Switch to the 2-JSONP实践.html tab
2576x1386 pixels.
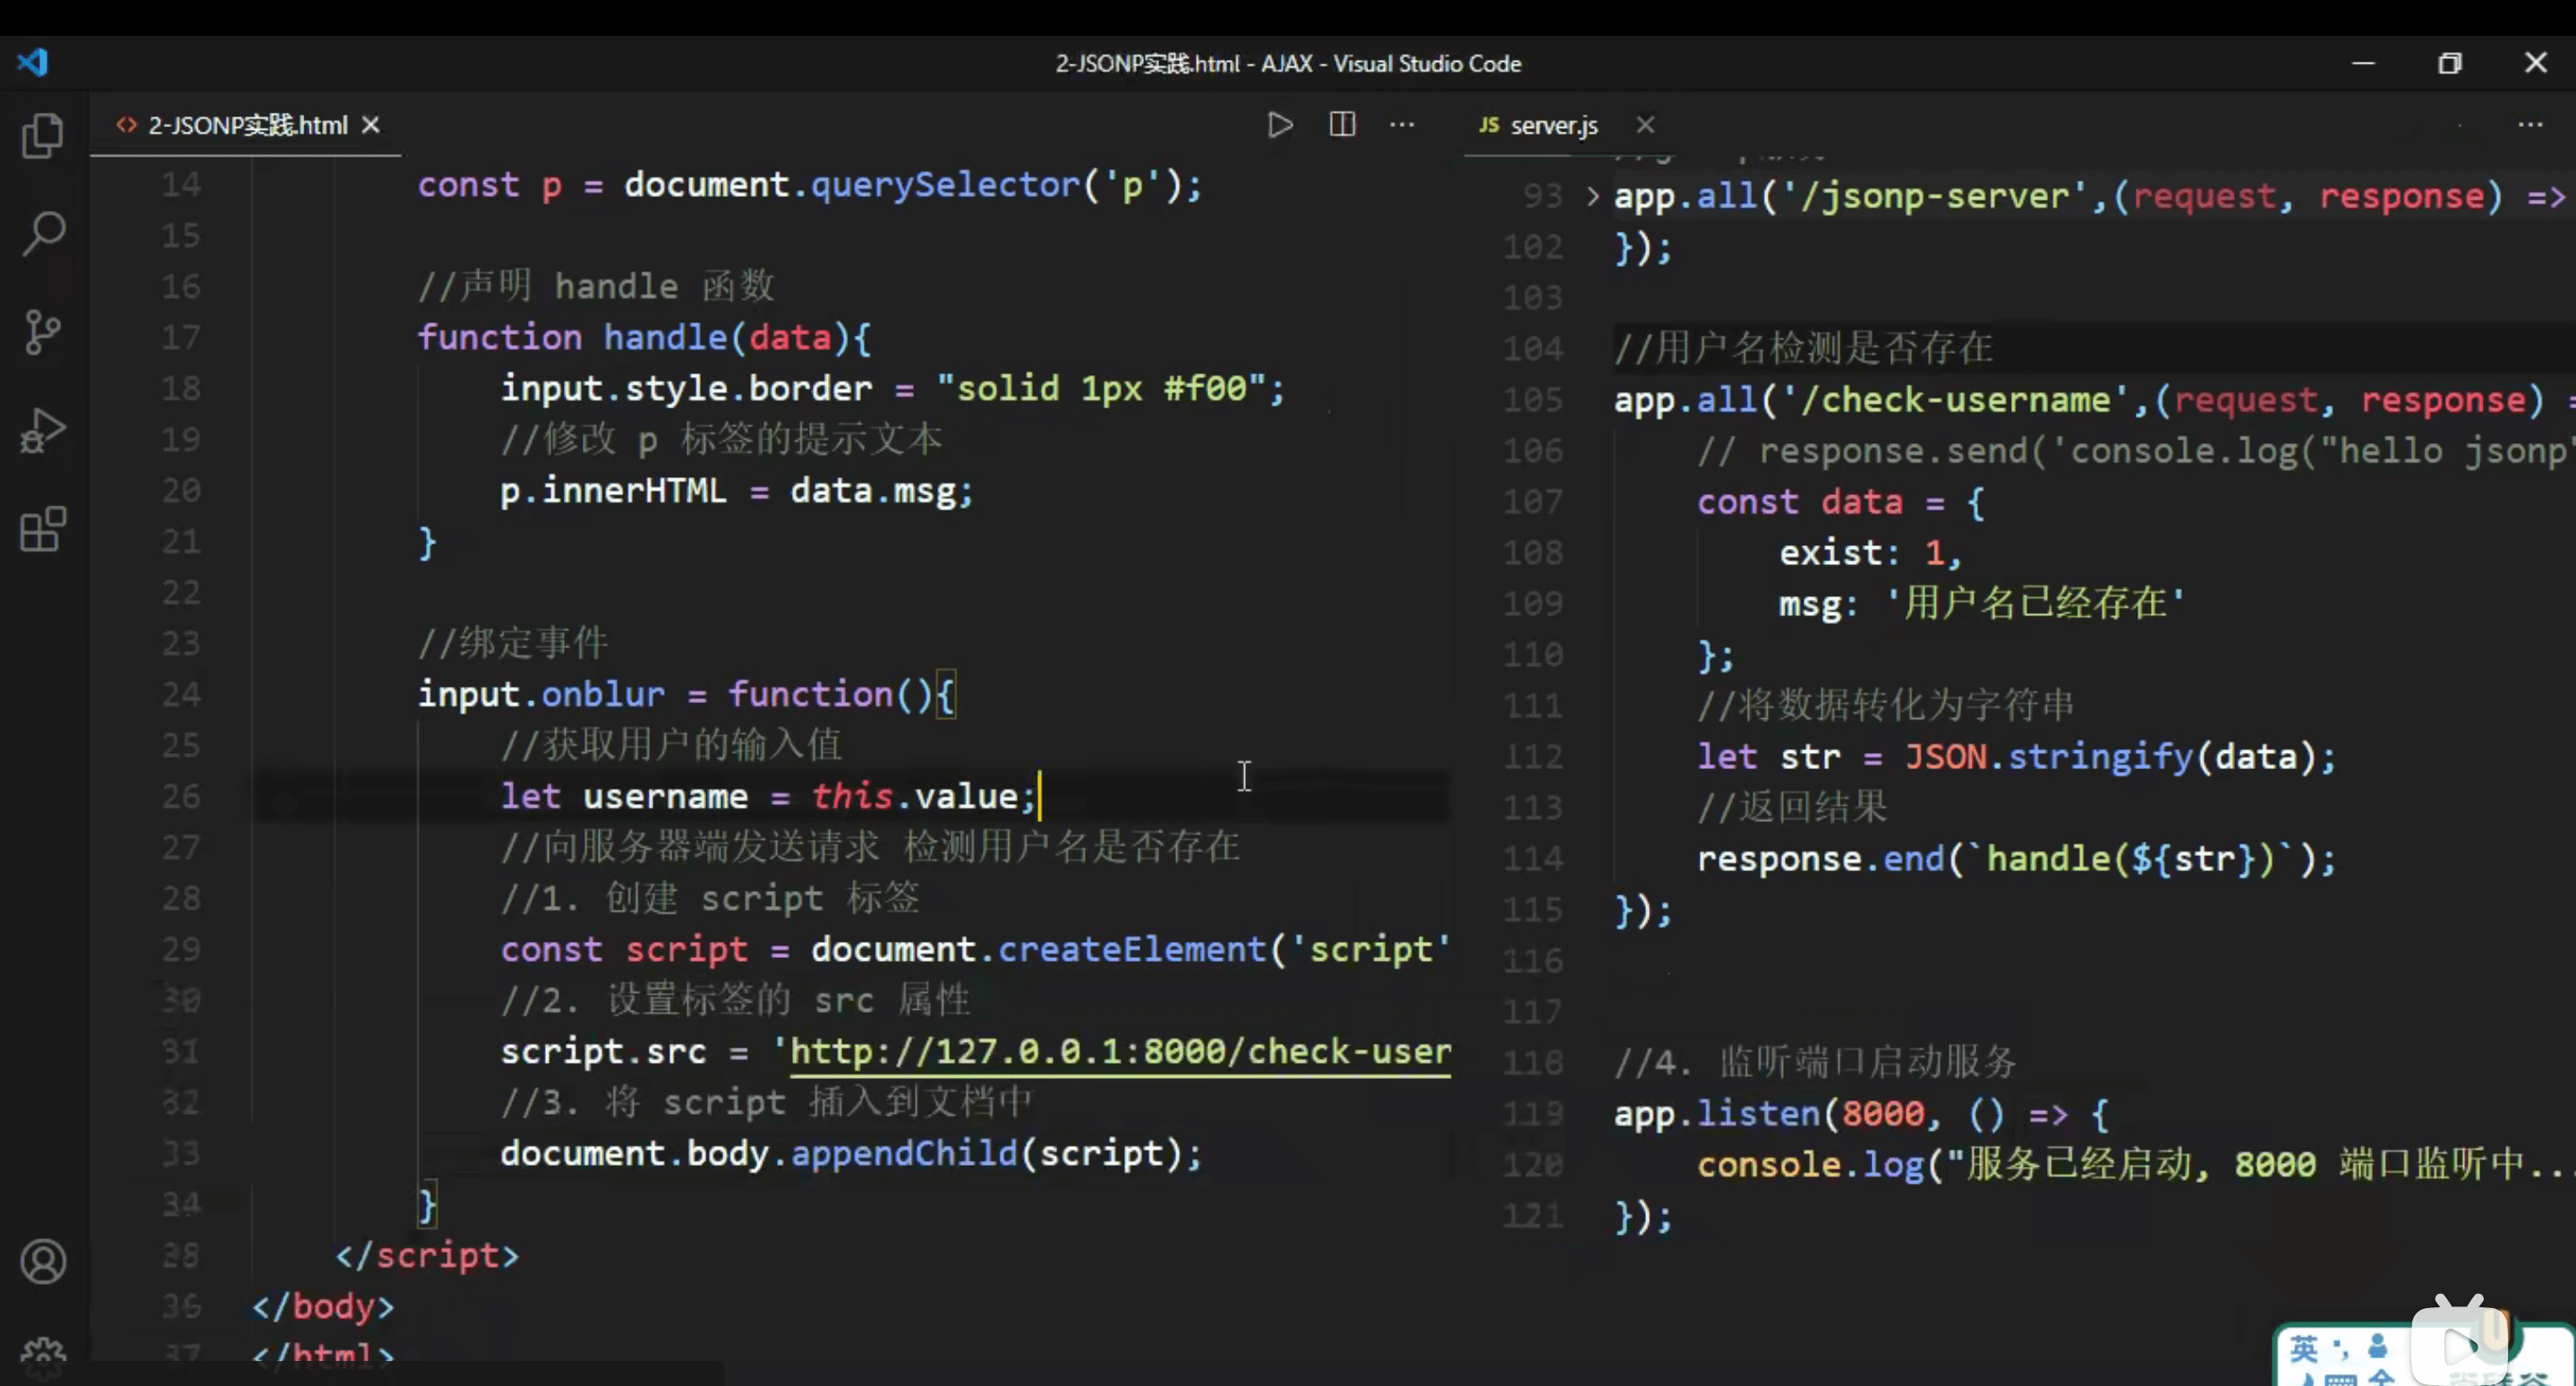tap(247, 125)
